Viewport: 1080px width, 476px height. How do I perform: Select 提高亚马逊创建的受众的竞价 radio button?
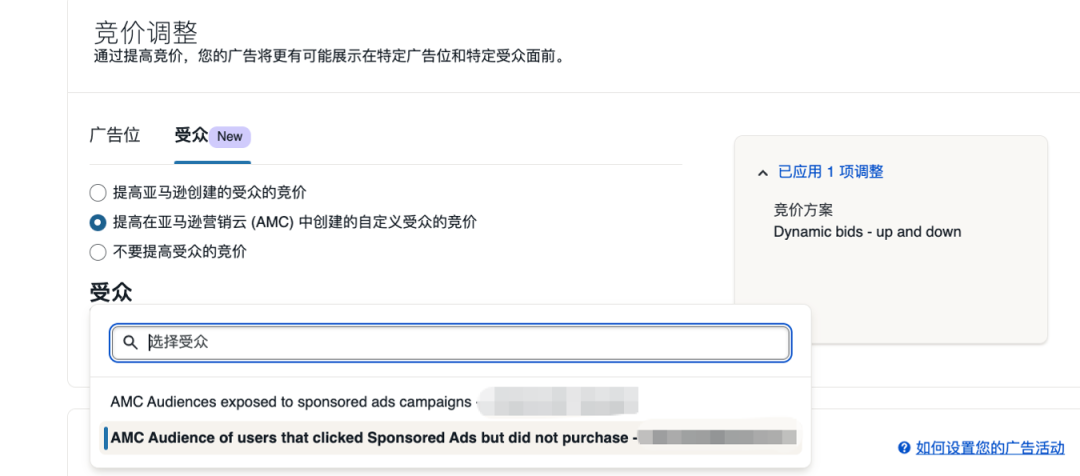point(98,192)
